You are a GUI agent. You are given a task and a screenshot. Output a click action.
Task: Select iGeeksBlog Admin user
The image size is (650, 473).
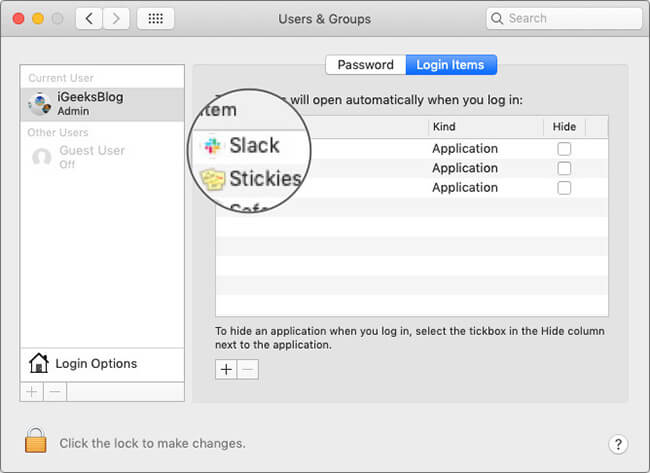[102, 104]
